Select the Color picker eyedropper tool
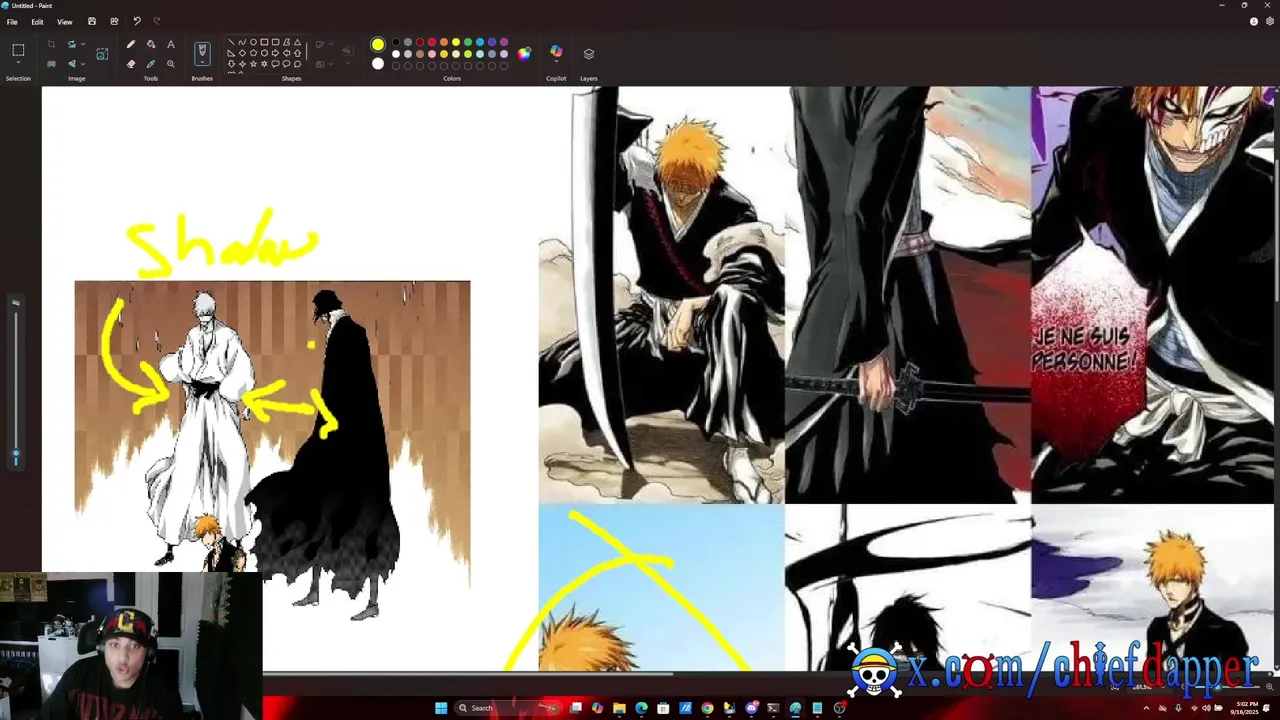 click(151, 64)
